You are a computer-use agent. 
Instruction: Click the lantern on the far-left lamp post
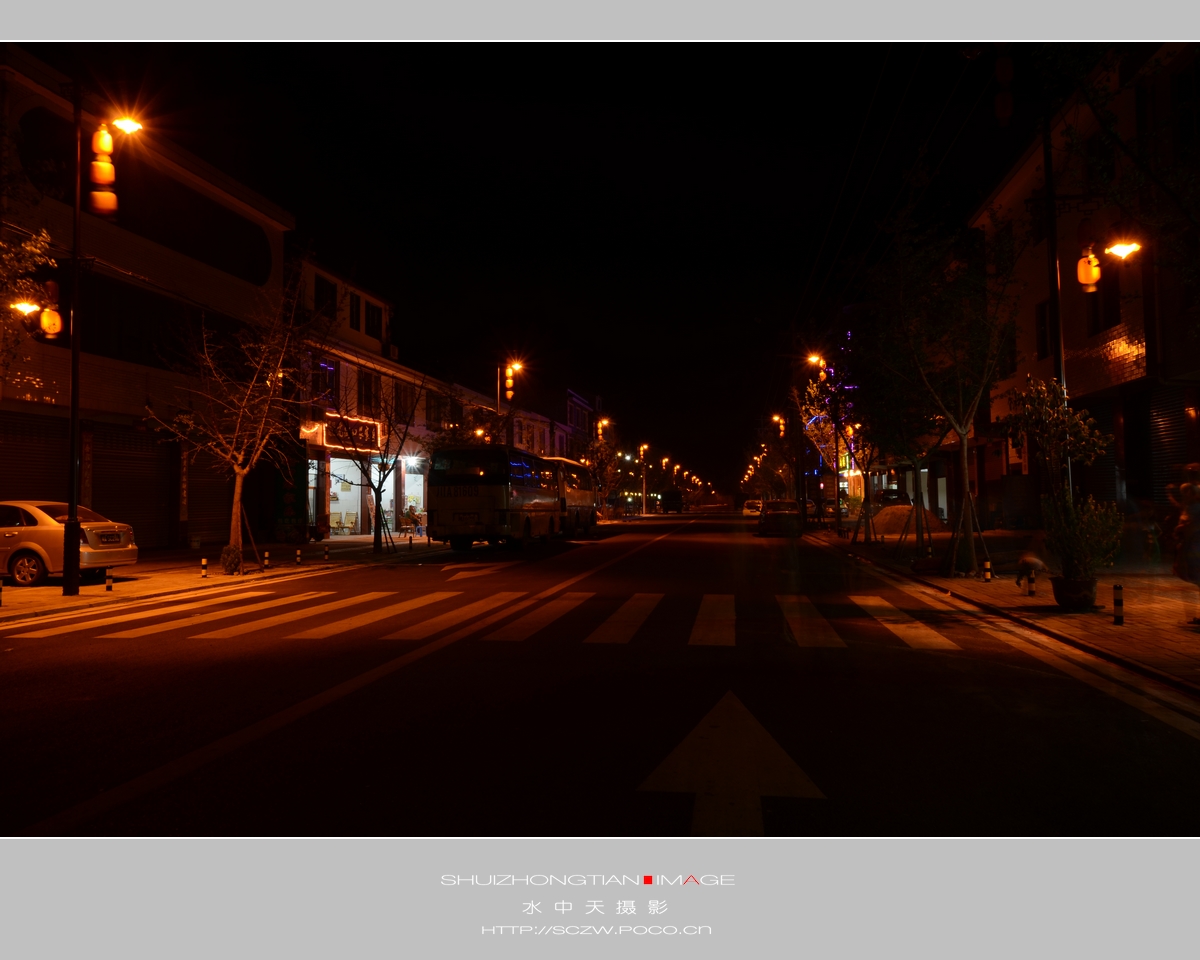click(x=46, y=321)
